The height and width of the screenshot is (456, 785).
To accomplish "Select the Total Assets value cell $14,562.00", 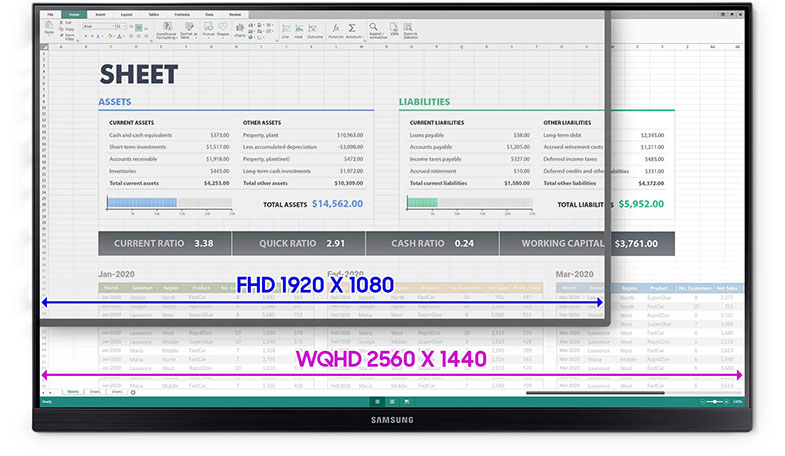I will click(x=337, y=203).
